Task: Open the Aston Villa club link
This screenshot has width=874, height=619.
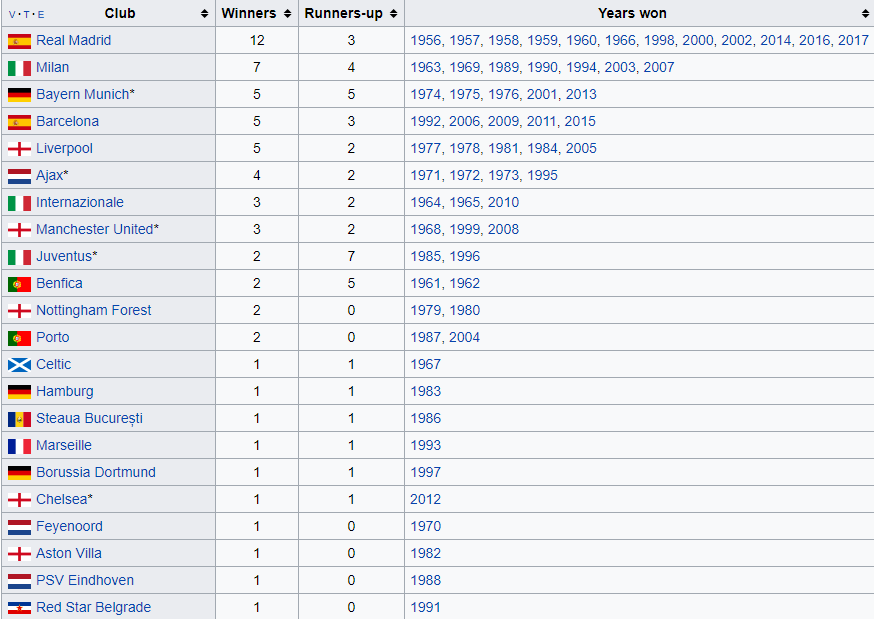Action: point(69,553)
